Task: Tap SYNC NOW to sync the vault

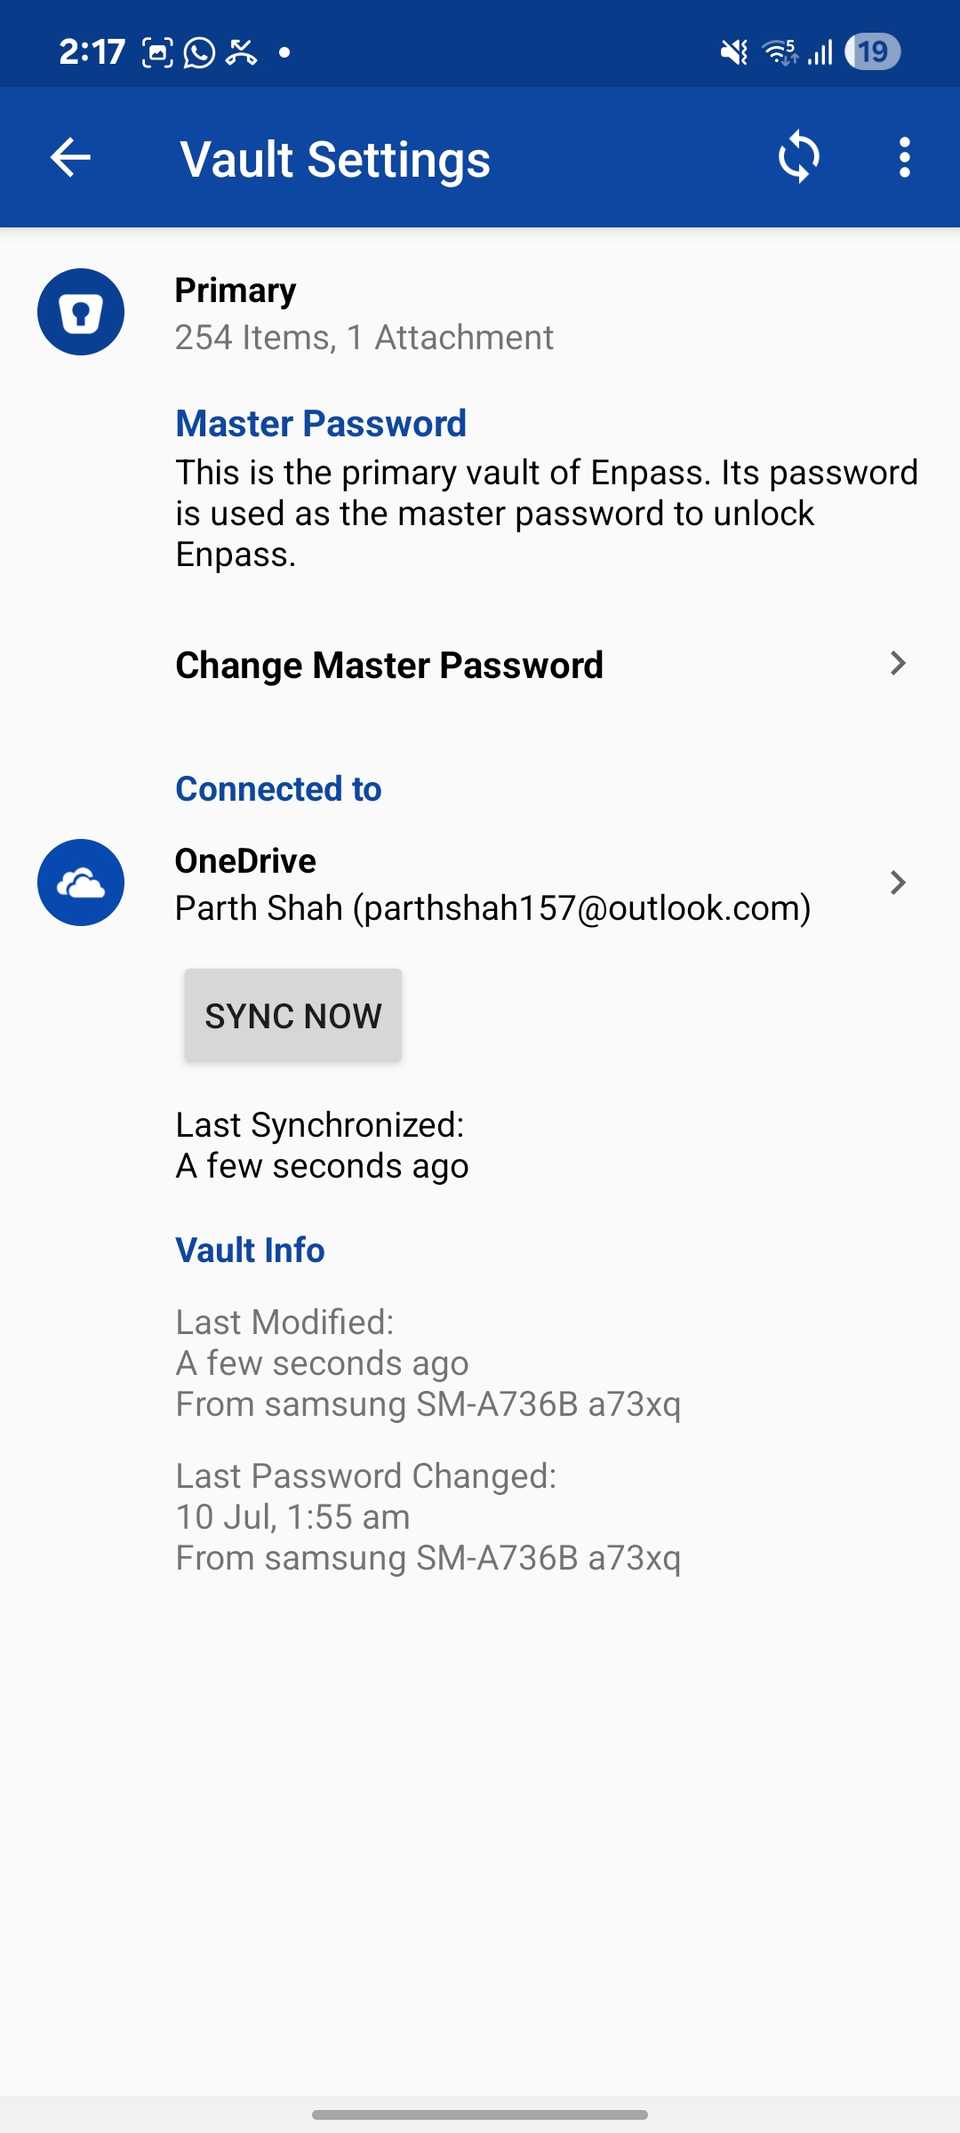Action: (x=292, y=1014)
